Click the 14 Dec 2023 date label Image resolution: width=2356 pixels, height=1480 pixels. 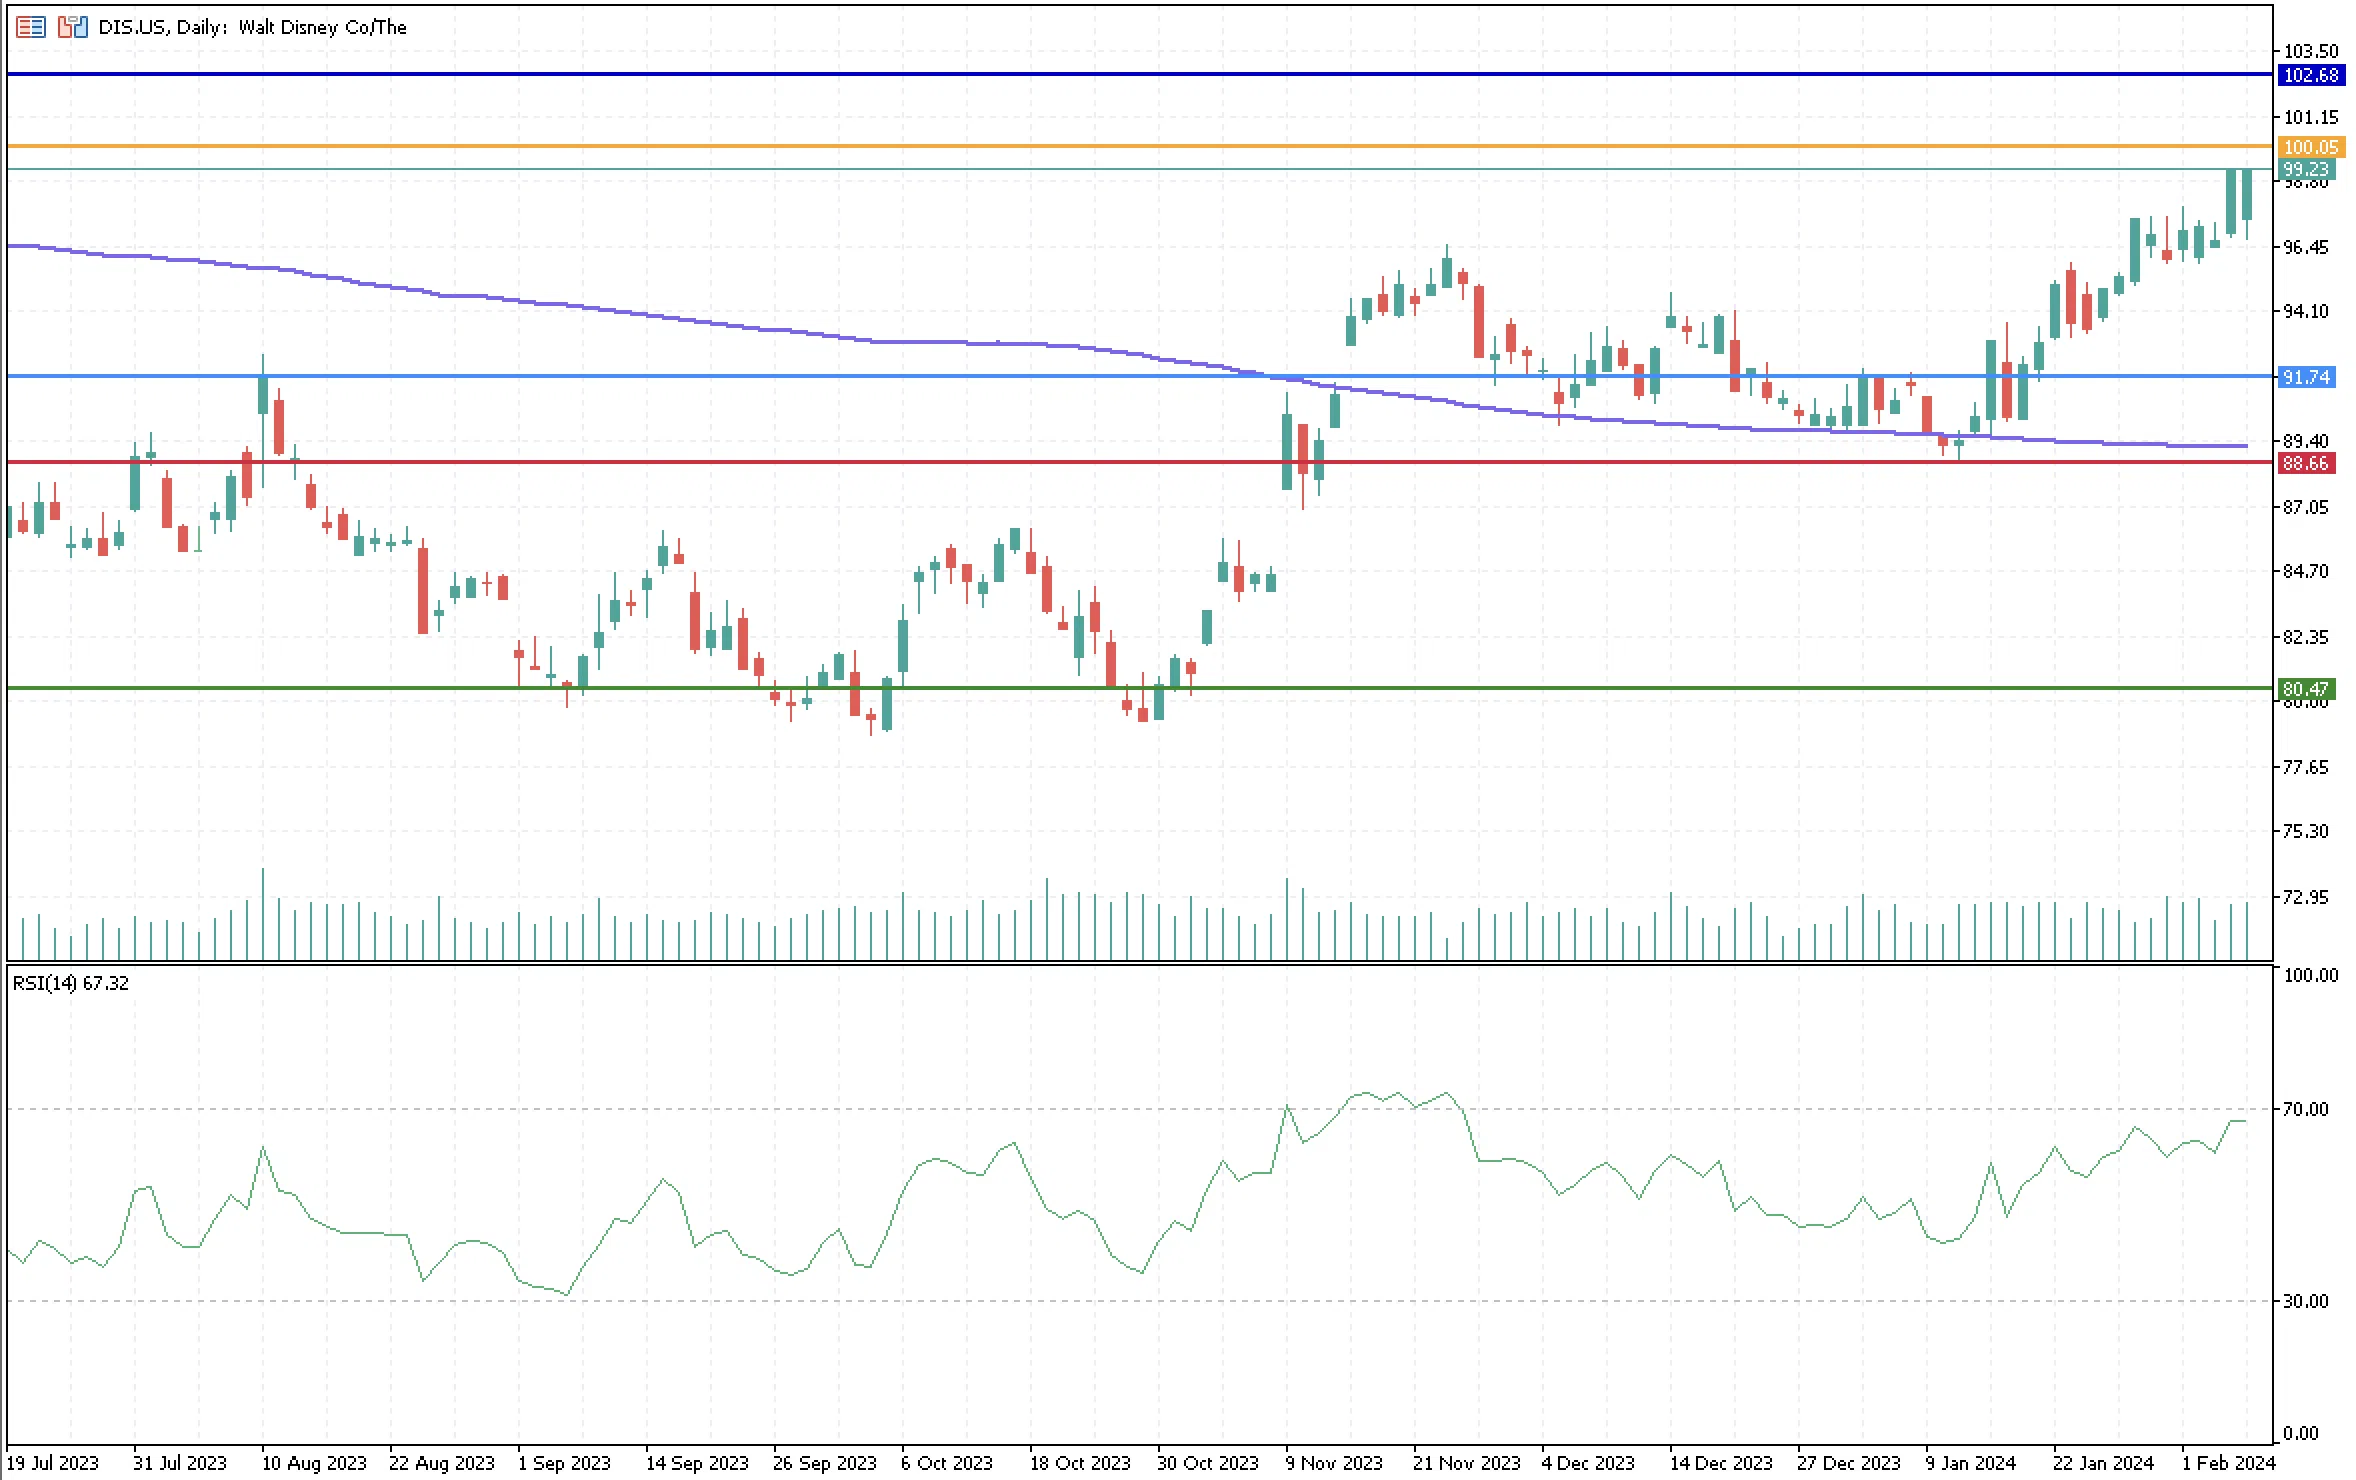coord(1720,1463)
